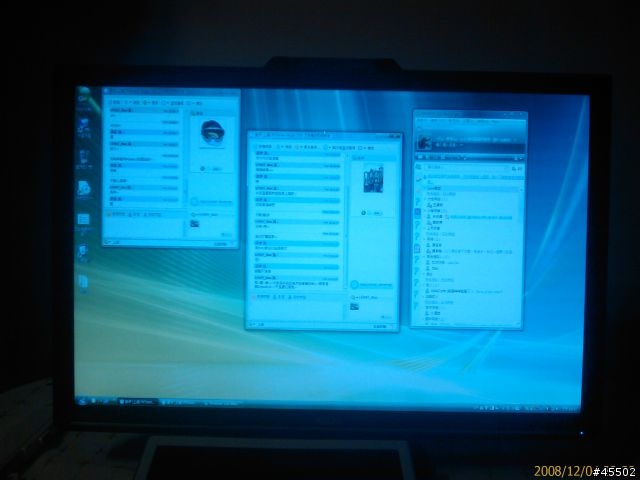Click your own small display picture in middle chat window
This screenshot has height=480, width=640.
[x=354, y=306]
